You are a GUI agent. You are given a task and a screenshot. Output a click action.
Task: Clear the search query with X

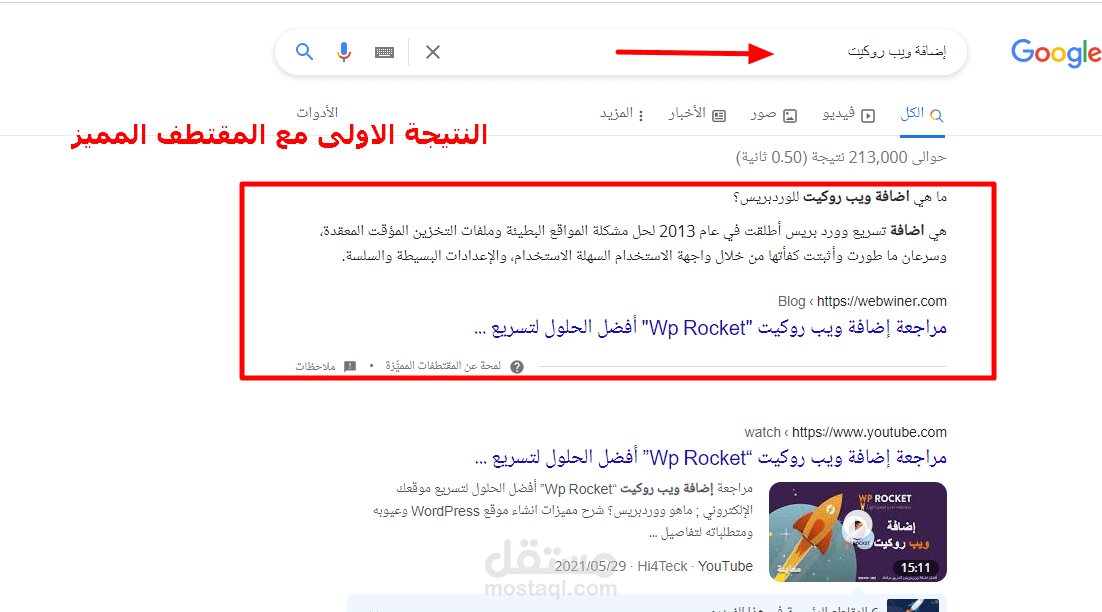433,51
